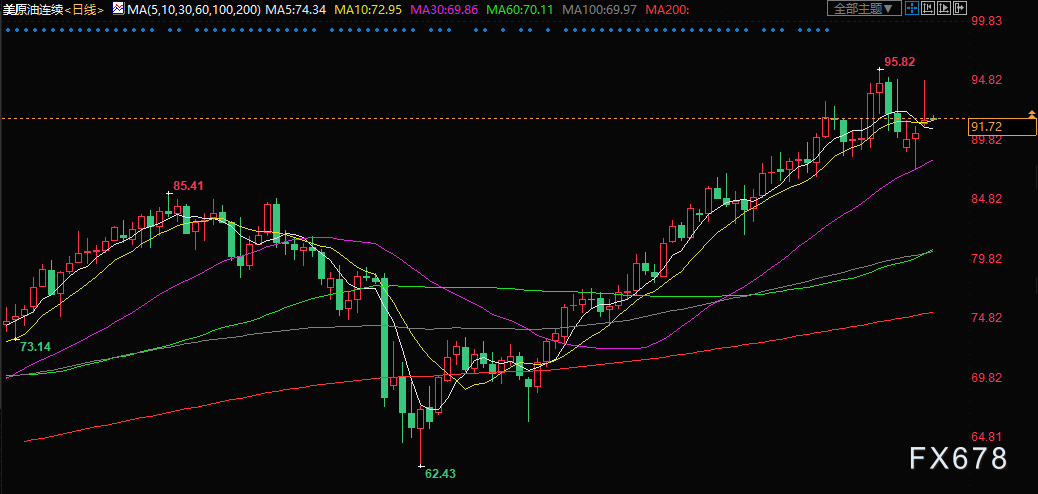Click the grey MA100:69.97 value
This screenshot has height=494, width=1038.
point(598,9)
